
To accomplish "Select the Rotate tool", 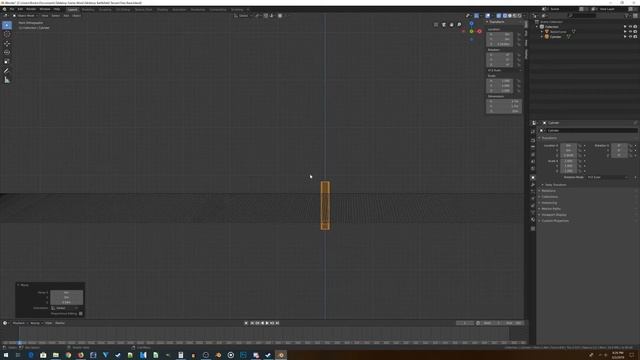I will click(x=7, y=52).
